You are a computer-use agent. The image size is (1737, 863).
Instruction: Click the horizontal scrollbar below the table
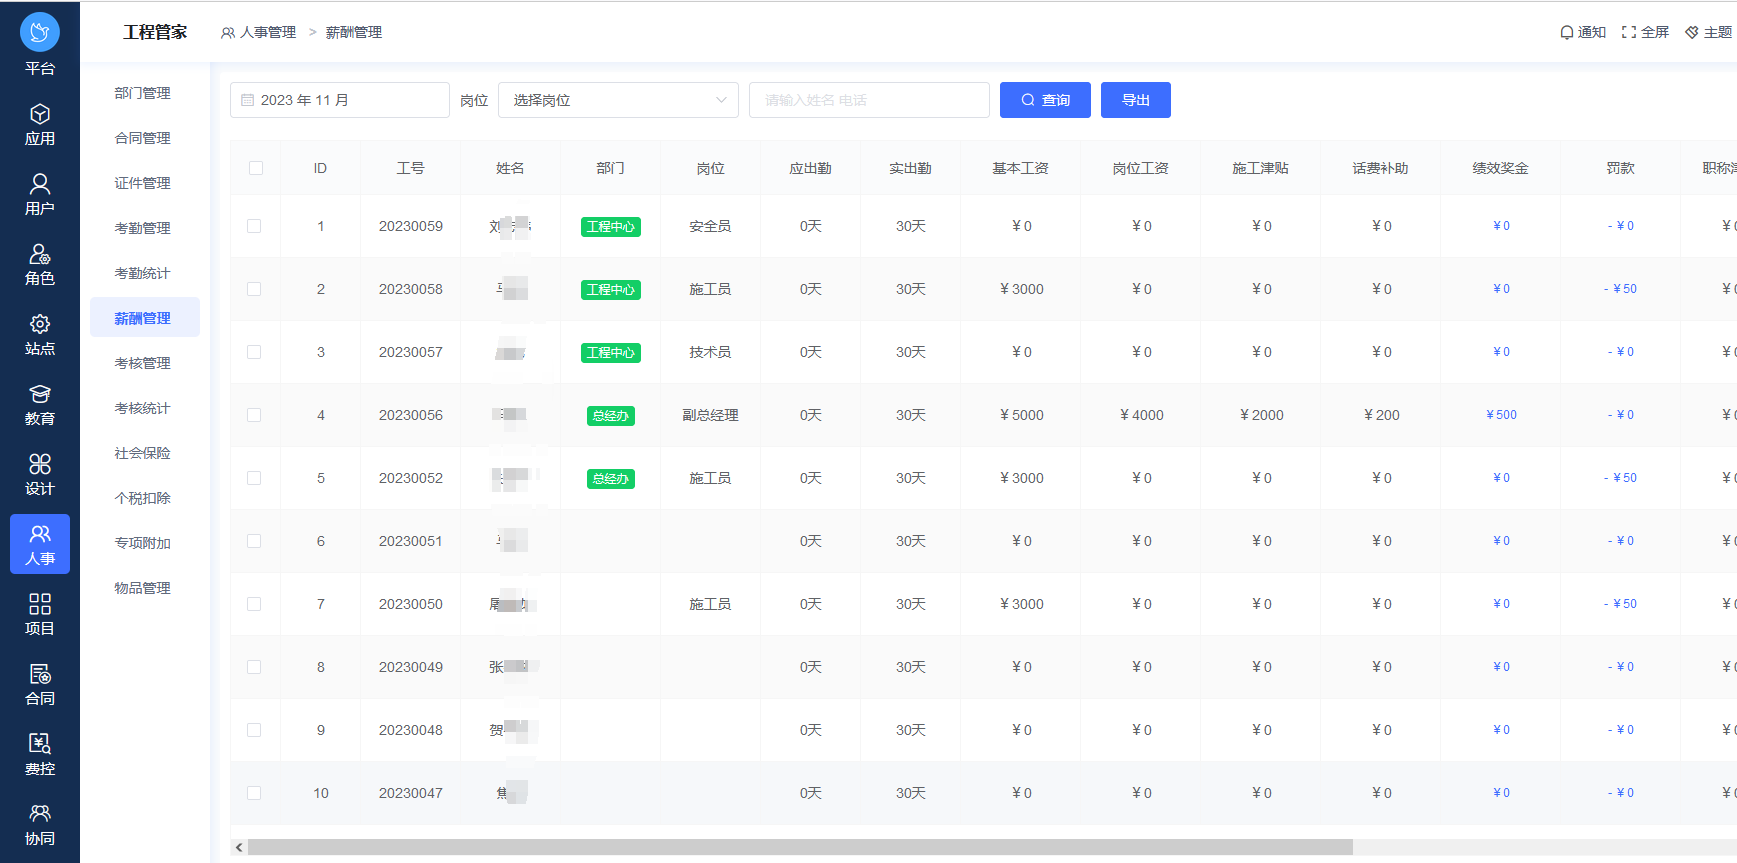point(800,847)
